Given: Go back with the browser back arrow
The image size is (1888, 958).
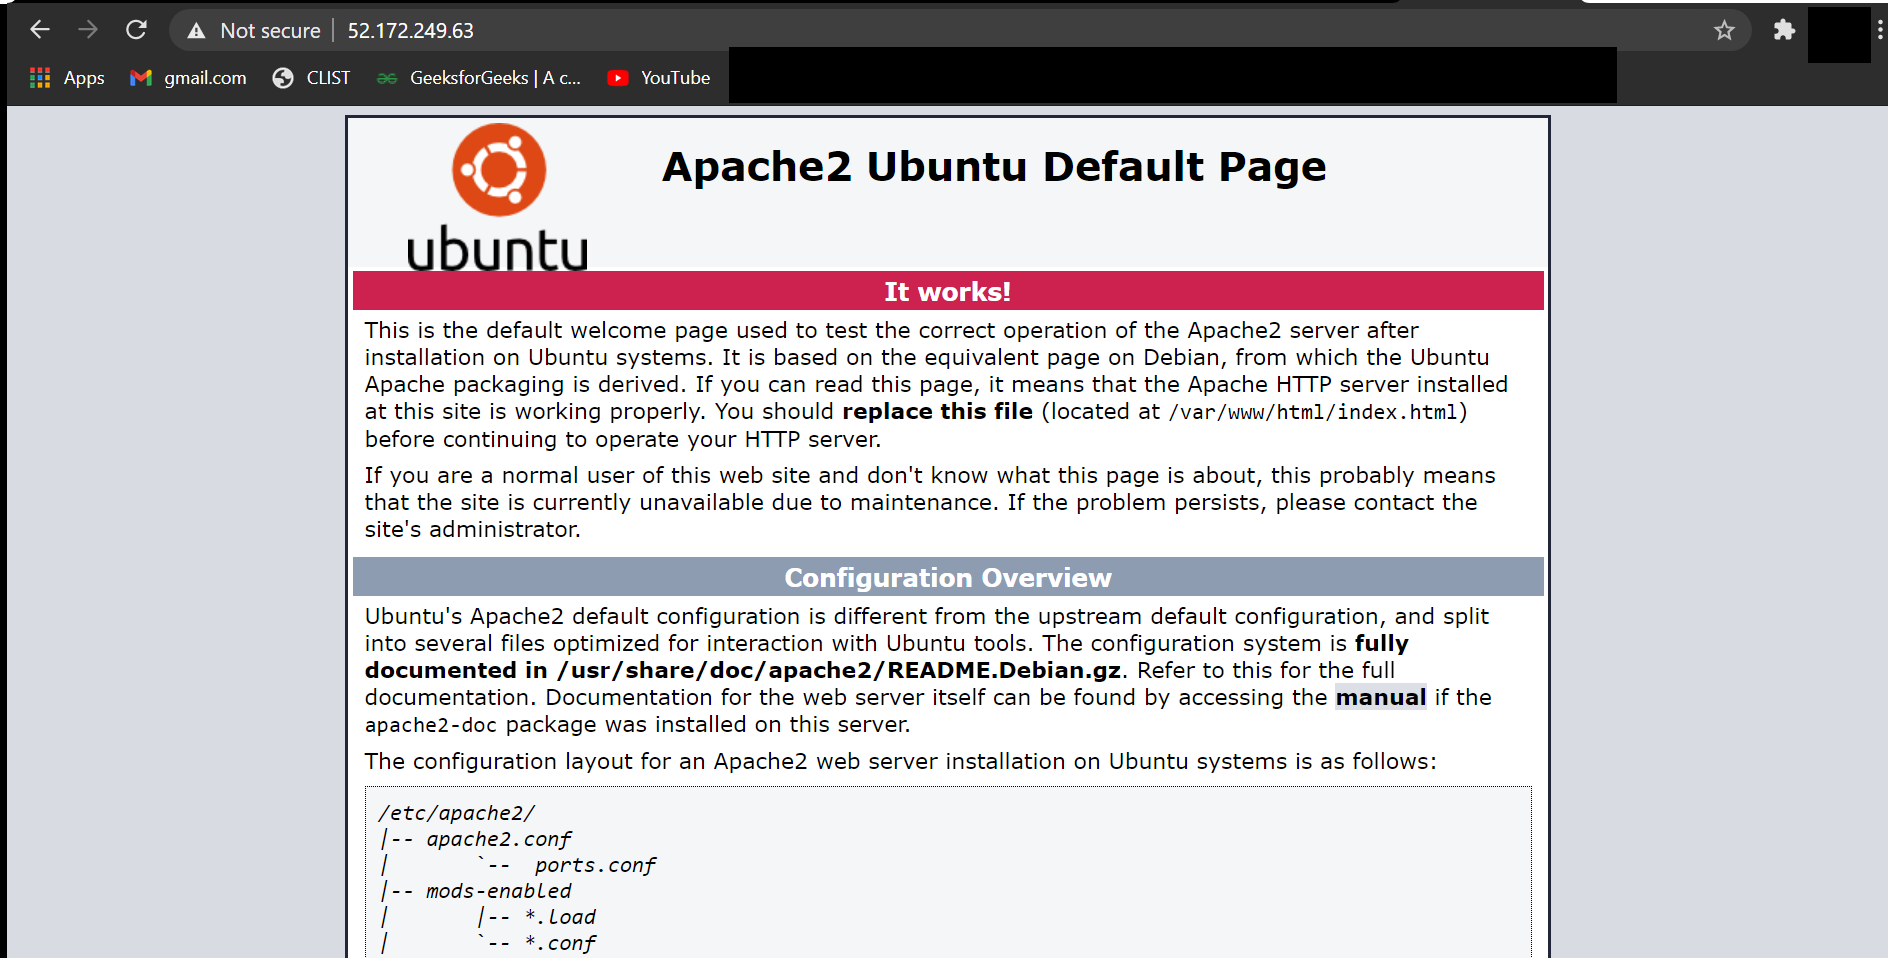Looking at the screenshot, I should tap(40, 30).
